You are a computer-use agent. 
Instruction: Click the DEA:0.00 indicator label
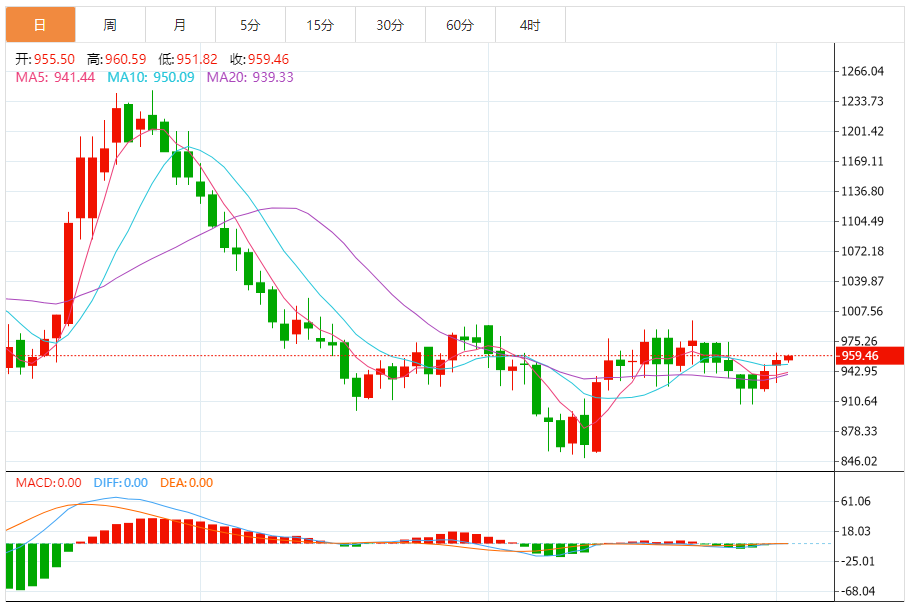pos(186,483)
